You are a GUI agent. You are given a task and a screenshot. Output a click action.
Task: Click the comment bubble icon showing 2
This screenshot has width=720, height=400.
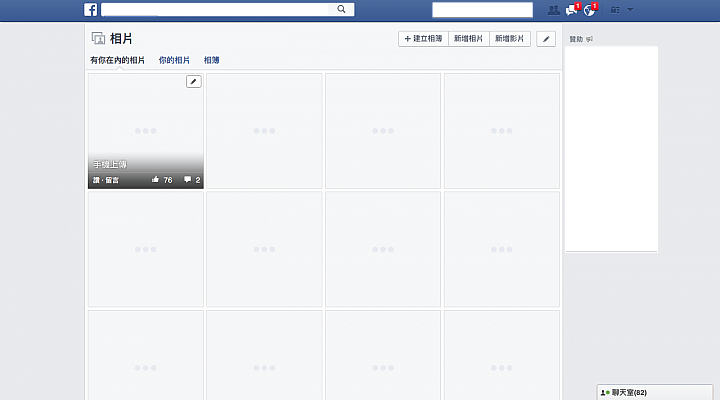pyautogui.click(x=187, y=180)
